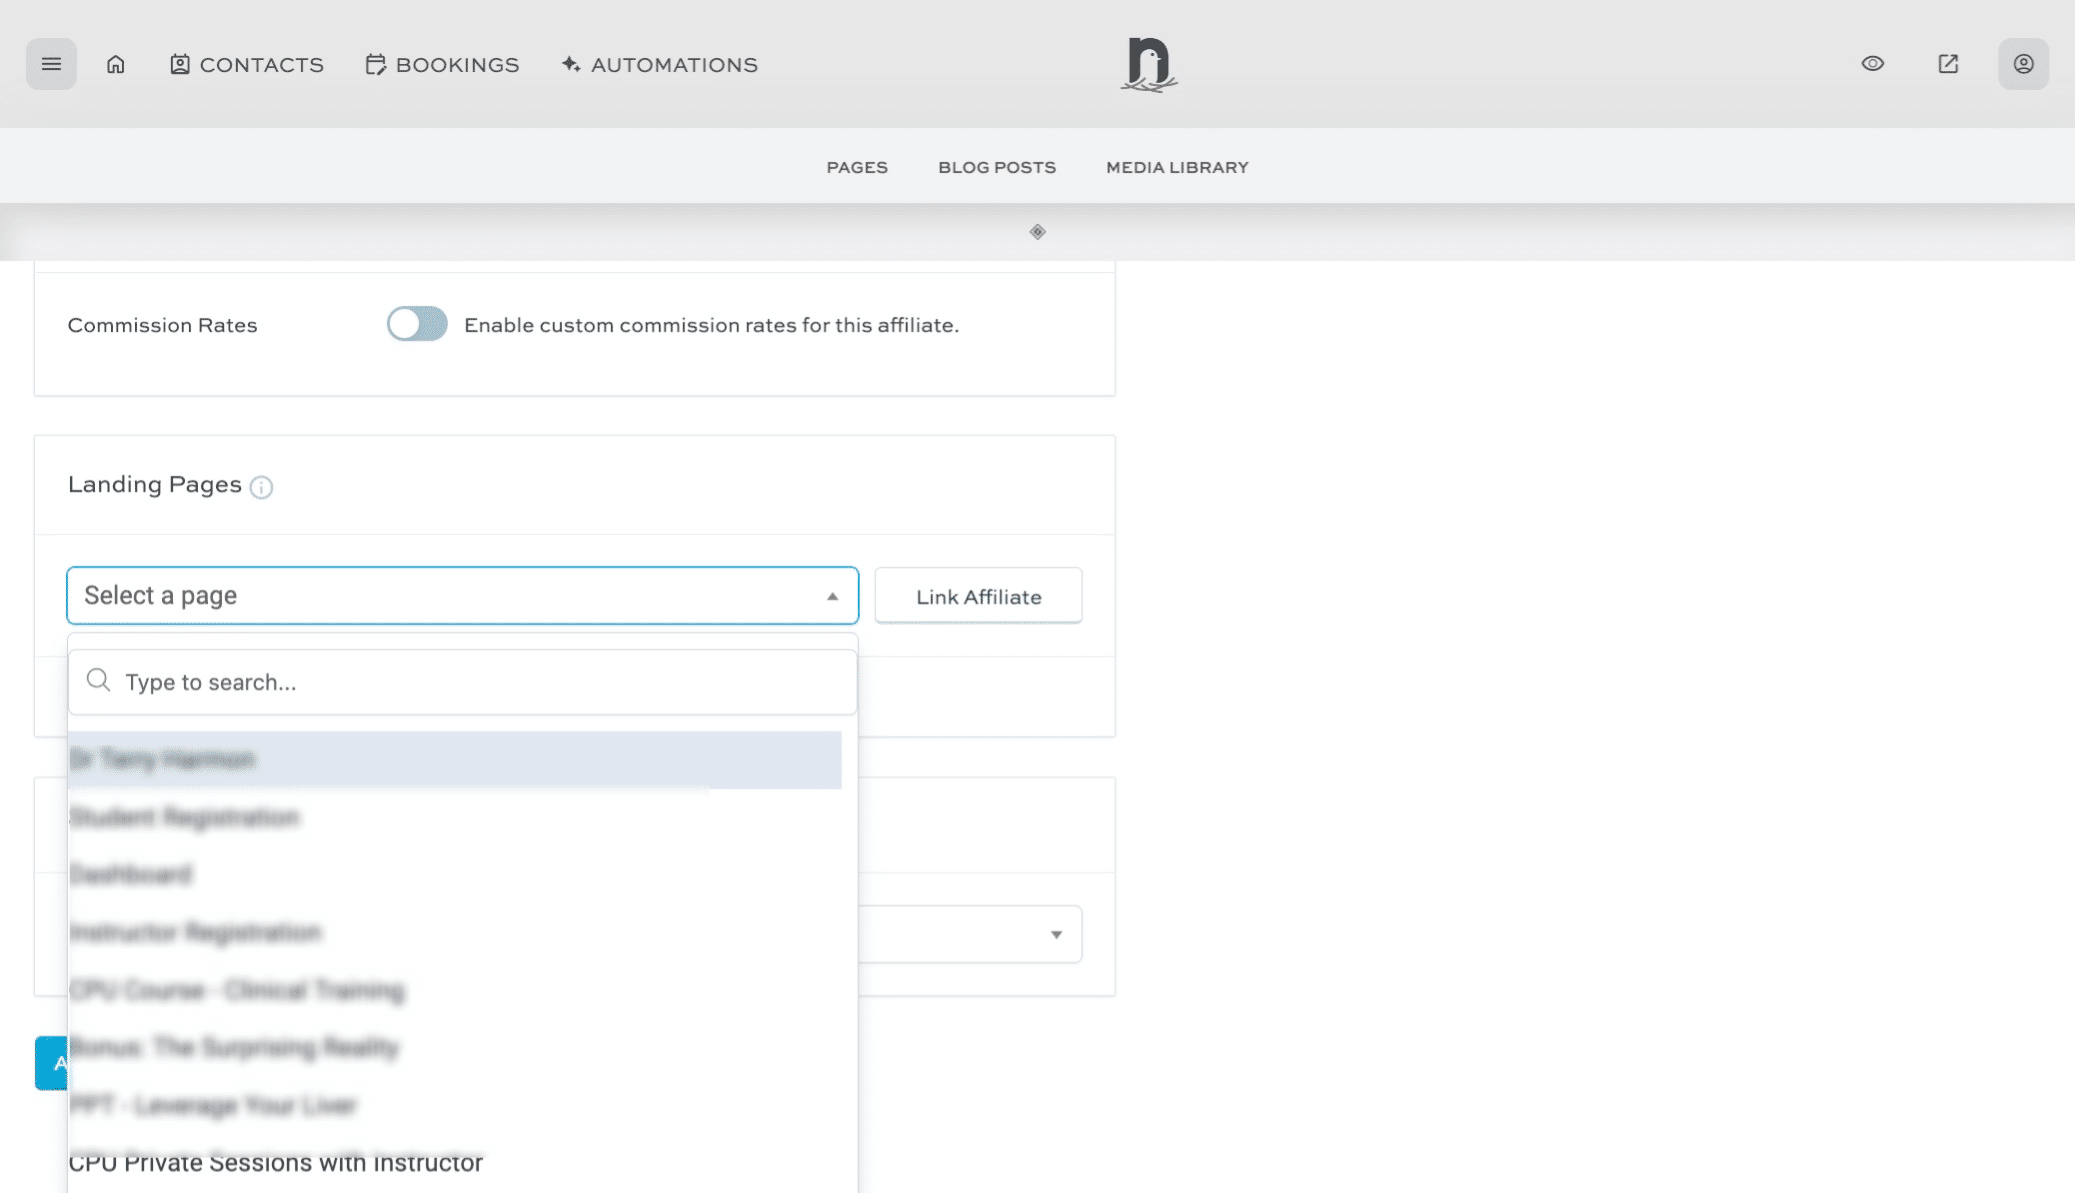
Task: Open the Media Library tab
Action: click(x=1176, y=167)
